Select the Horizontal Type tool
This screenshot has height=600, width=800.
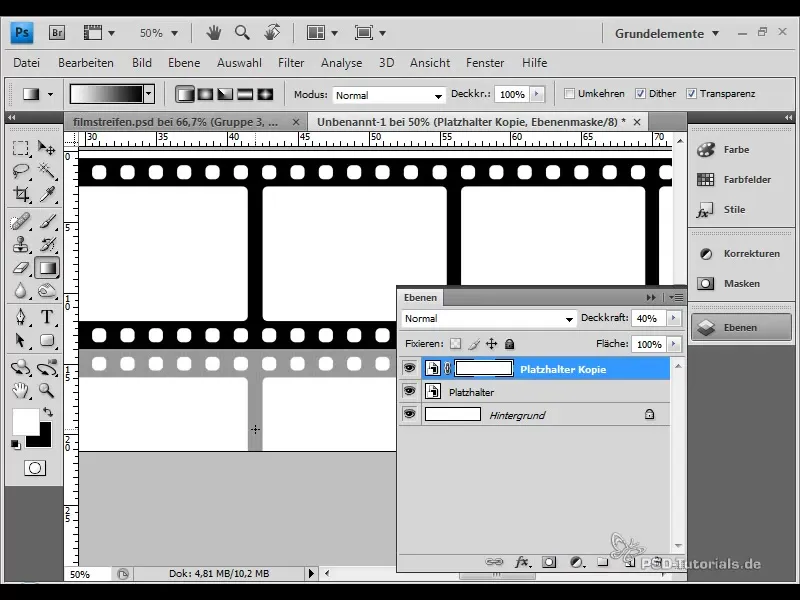point(47,317)
